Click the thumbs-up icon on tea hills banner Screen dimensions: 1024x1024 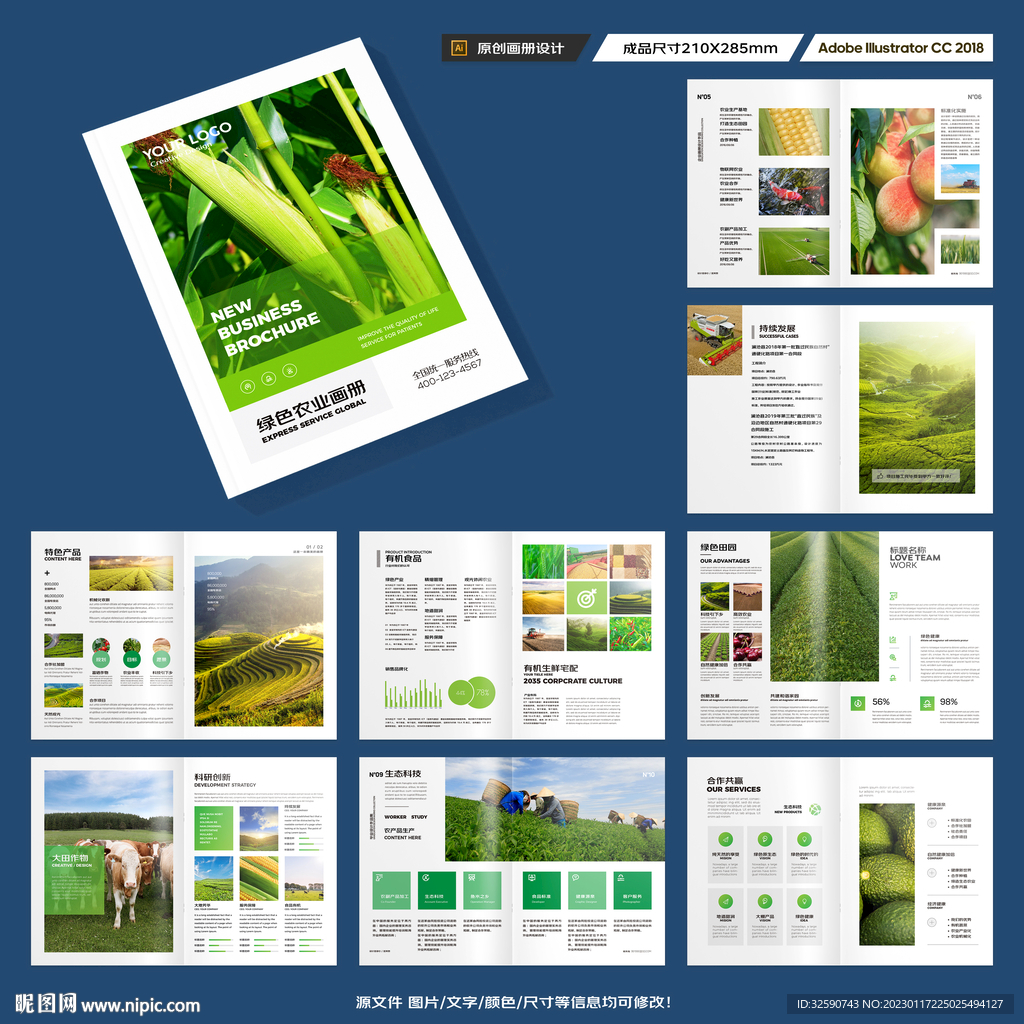click(x=880, y=477)
